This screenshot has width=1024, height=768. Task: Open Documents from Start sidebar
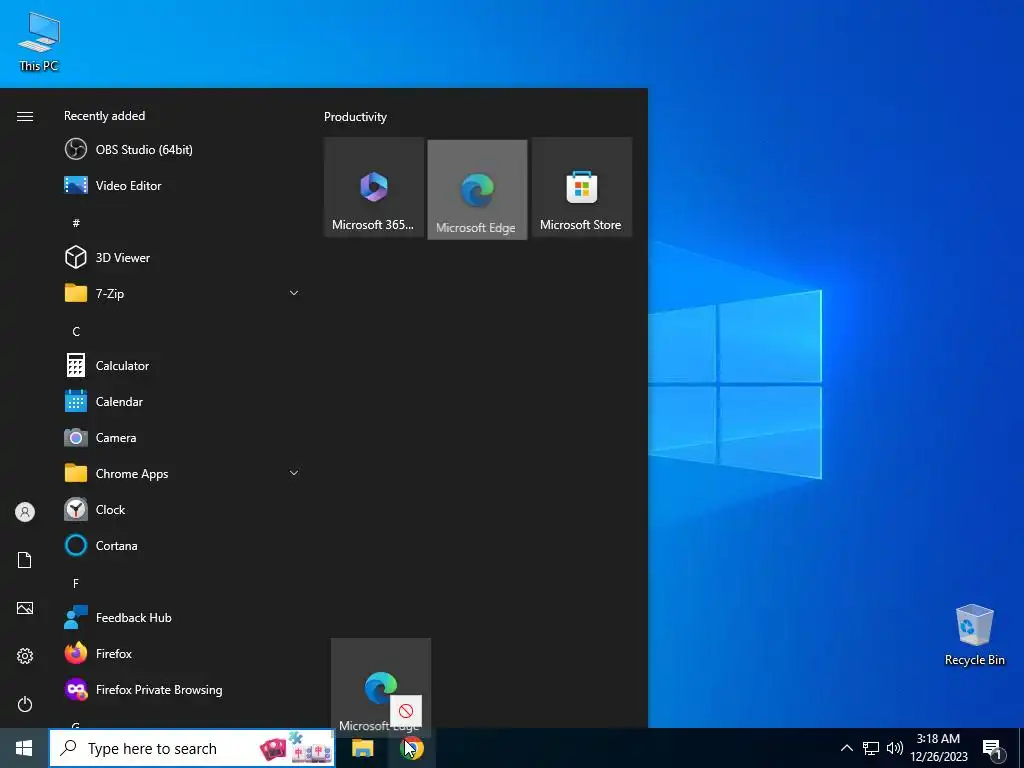point(25,560)
